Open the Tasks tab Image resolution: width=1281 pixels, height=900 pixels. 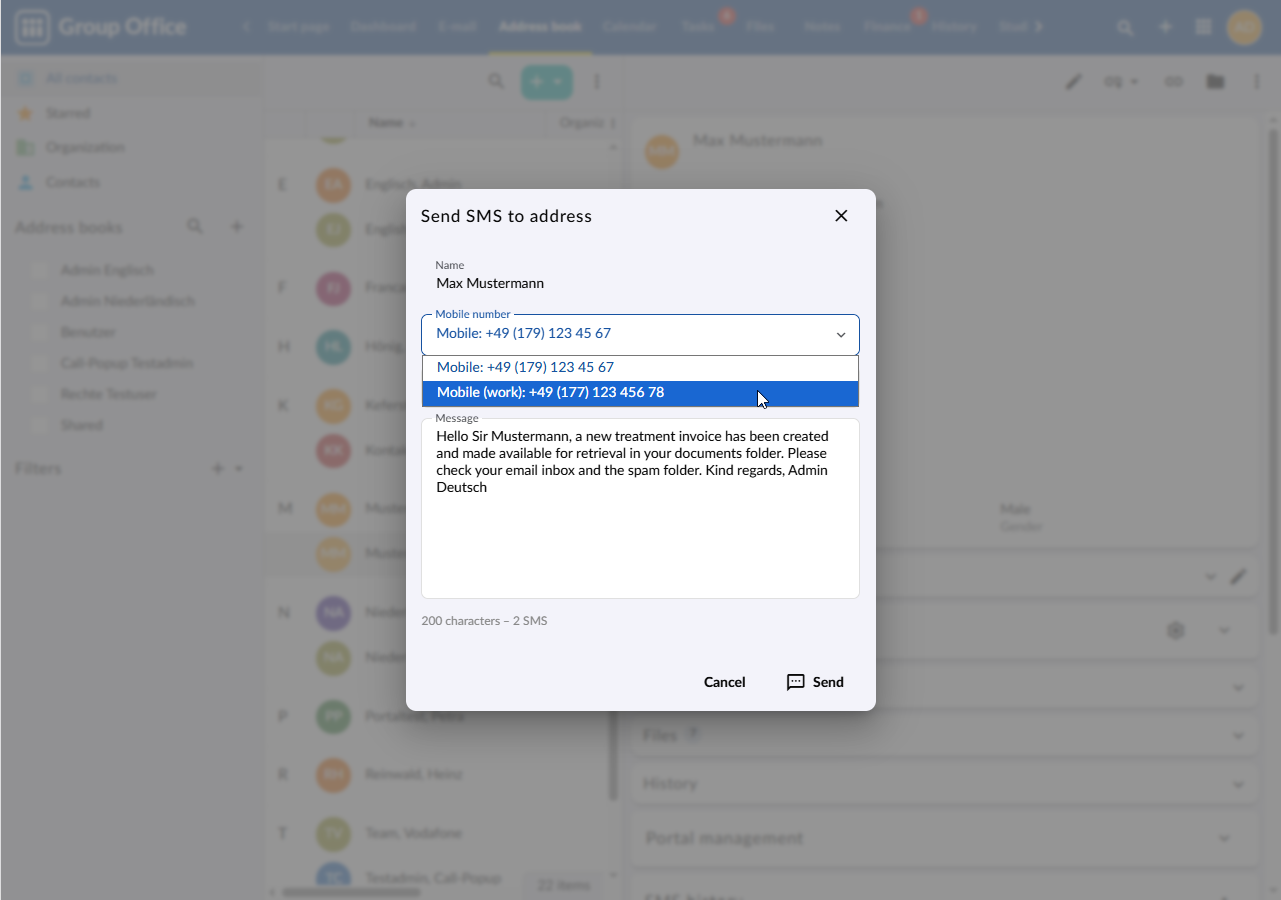(698, 27)
